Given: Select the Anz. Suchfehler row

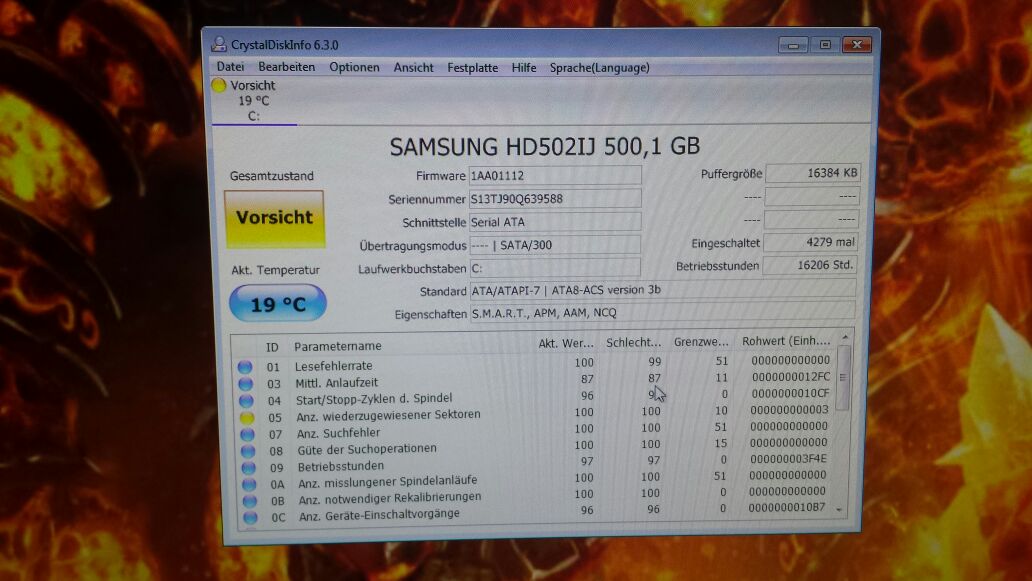Looking at the screenshot, I should (x=534, y=430).
